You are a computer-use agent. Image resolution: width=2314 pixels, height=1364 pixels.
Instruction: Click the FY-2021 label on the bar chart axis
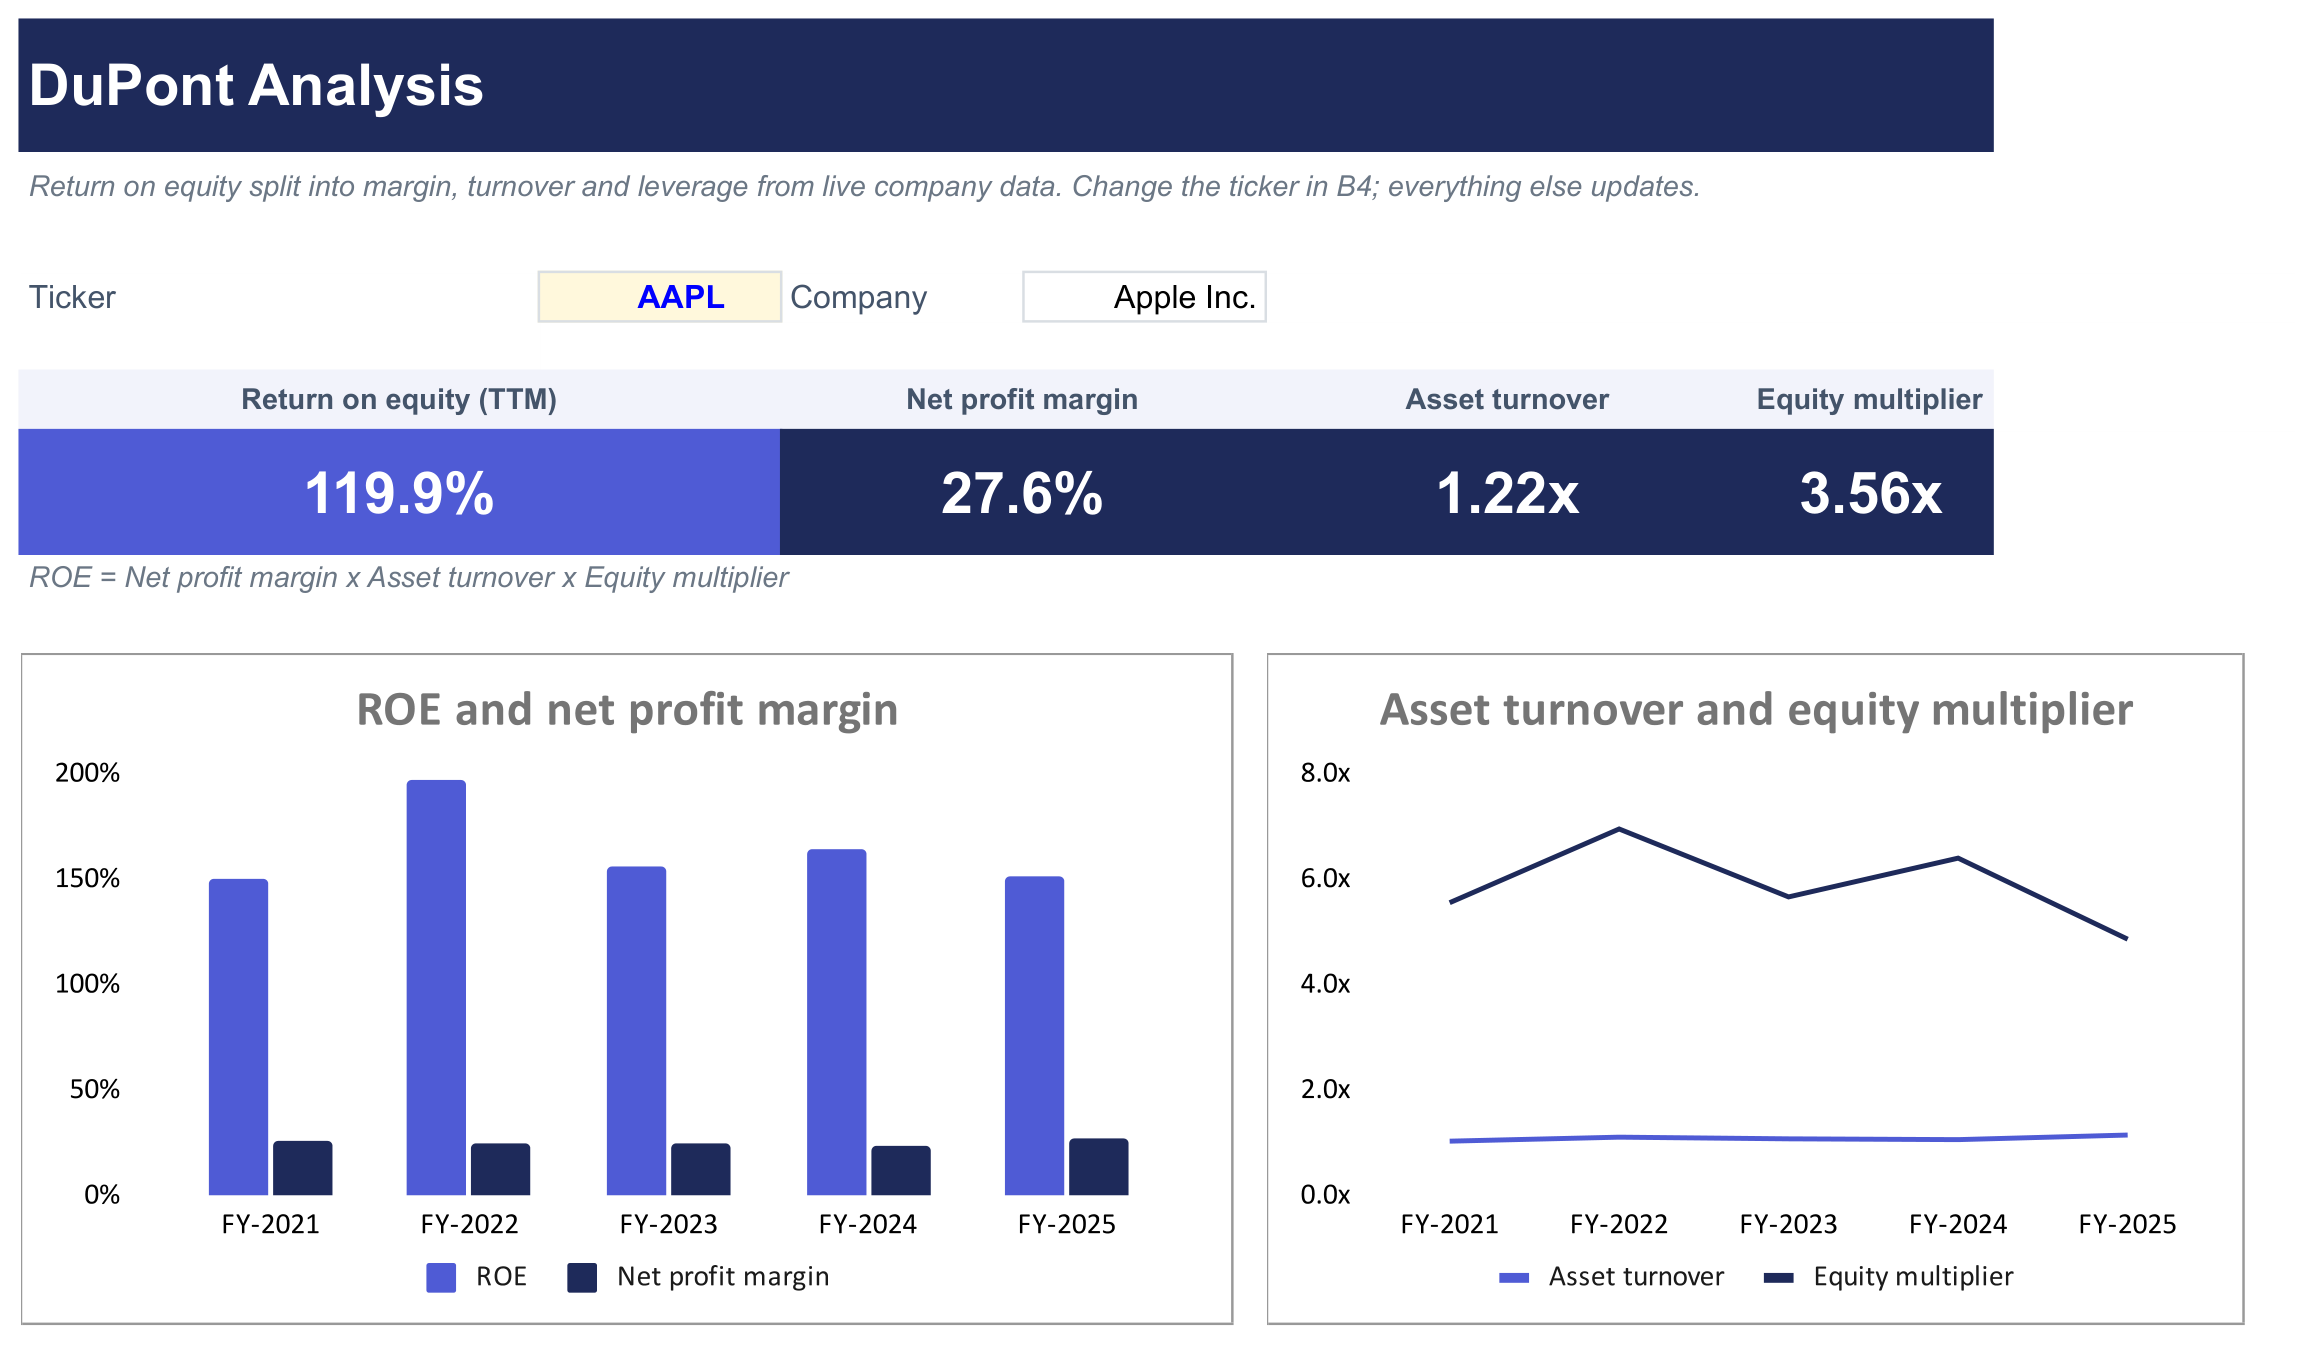pos(270,1224)
